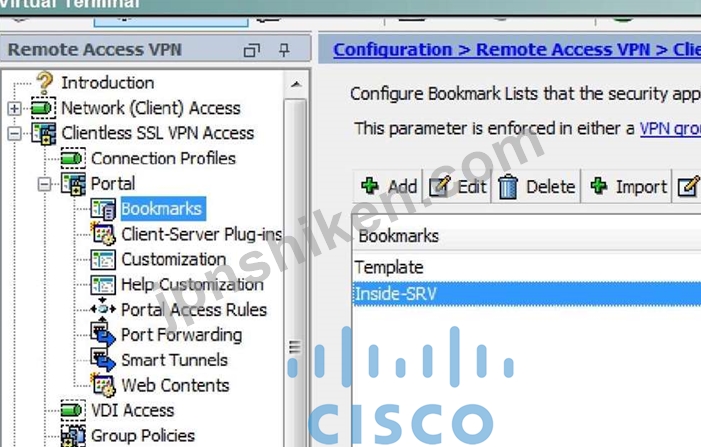701x447 pixels.
Task: Delete the selected bookmark list
Action: pyautogui.click(x=536, y=186)
